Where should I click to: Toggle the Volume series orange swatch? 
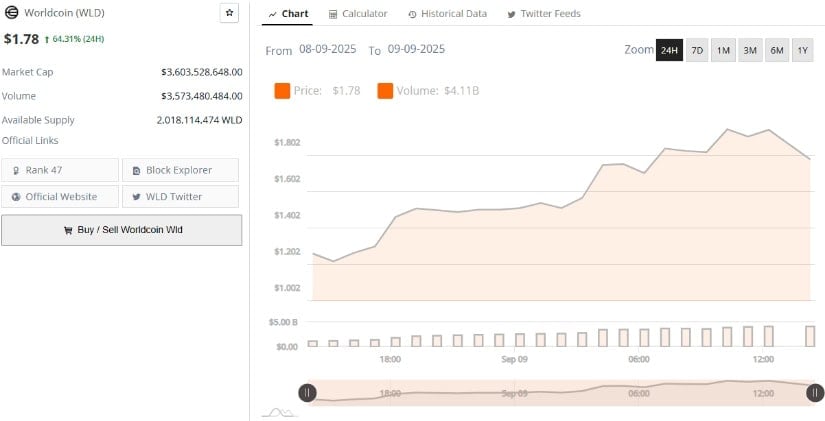click(x=385, y=91)
